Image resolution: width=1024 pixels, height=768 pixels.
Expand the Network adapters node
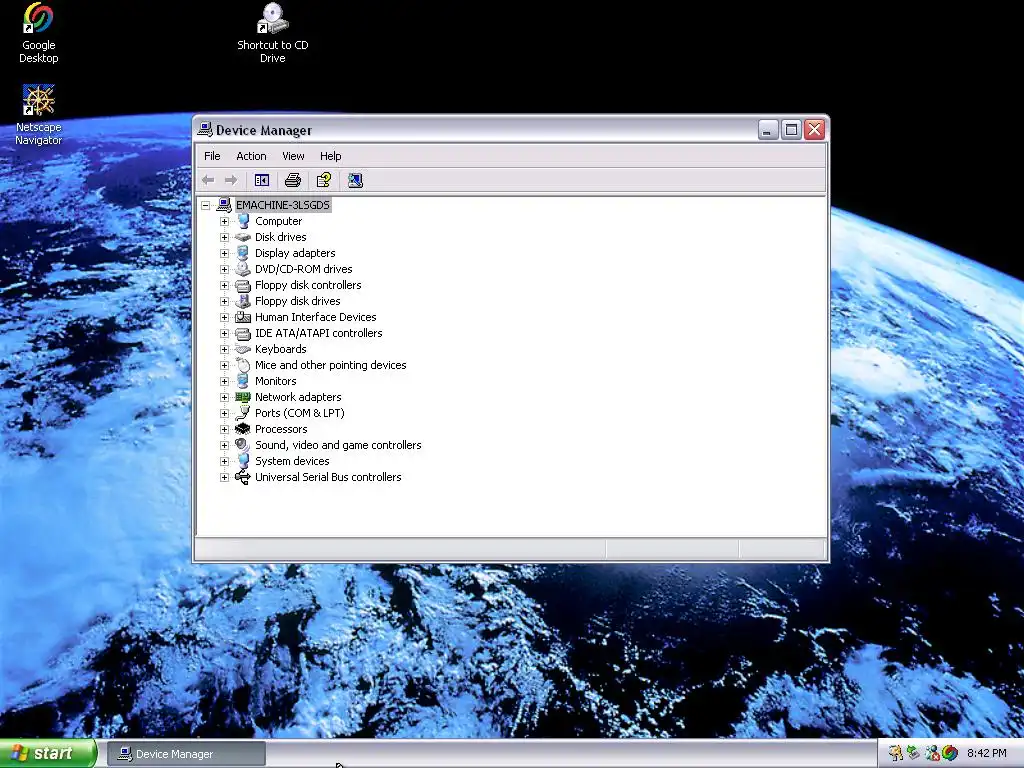click(225, 397)
